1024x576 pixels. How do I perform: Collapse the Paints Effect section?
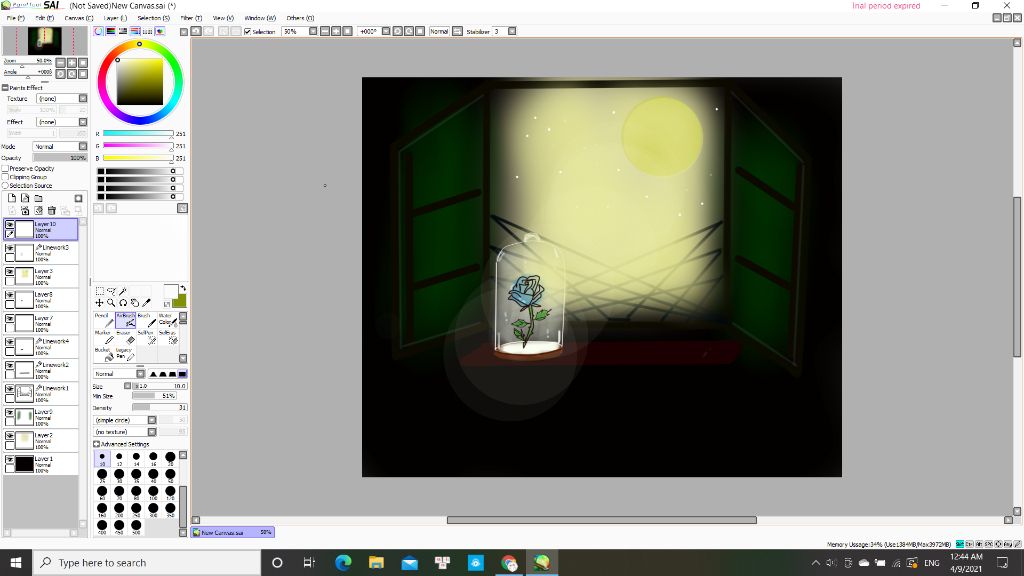pyautogui.click(x=5, y=88)
